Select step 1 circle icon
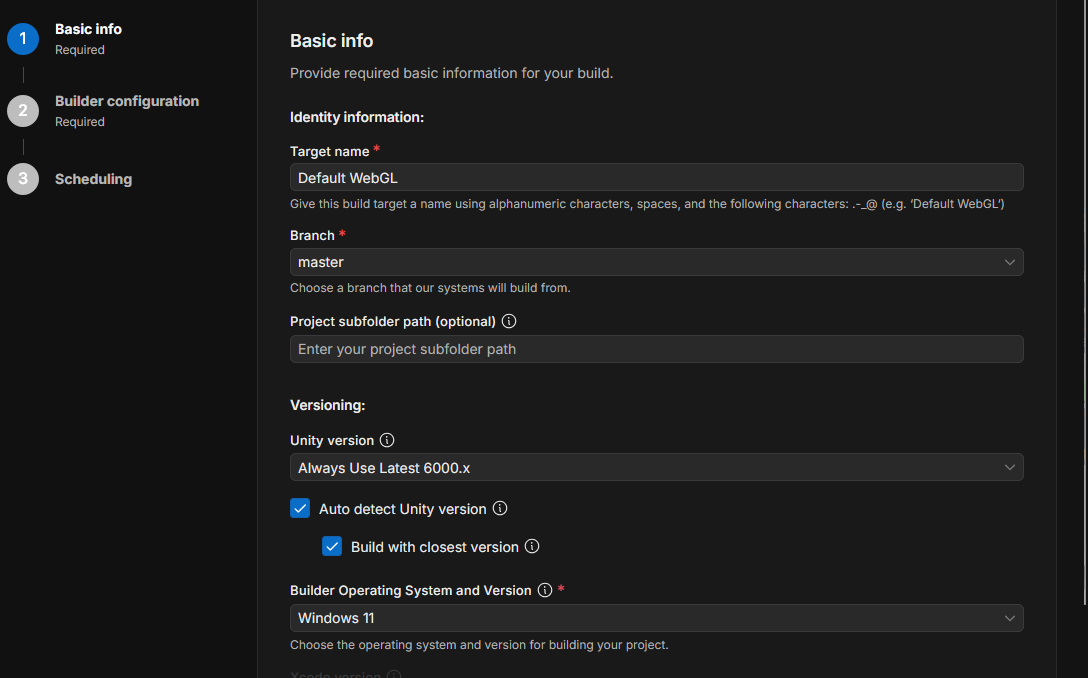 [x=23, y=39]
